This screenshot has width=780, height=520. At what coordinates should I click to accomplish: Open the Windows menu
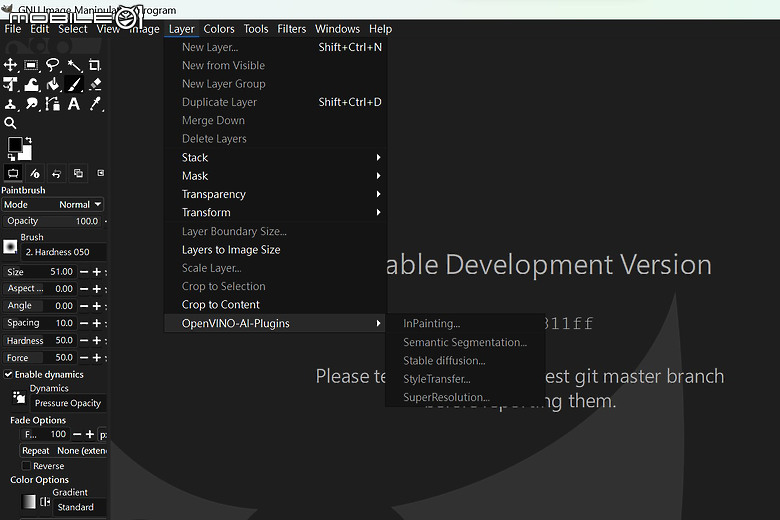coord(337,29)
